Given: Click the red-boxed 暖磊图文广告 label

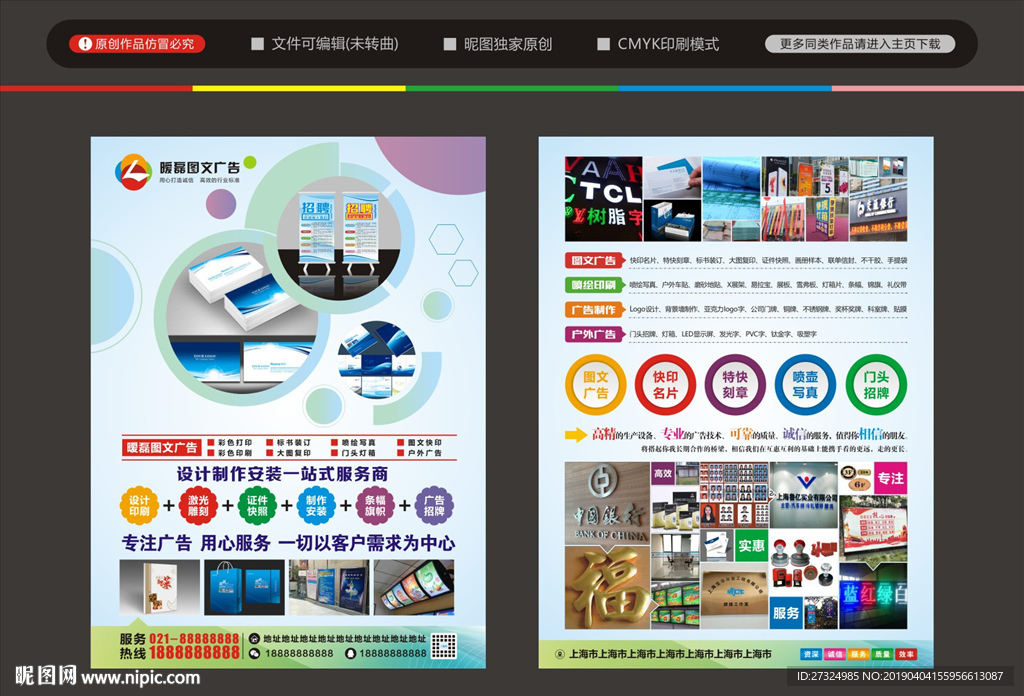Looking at the screenshot, I should [161, 447].
